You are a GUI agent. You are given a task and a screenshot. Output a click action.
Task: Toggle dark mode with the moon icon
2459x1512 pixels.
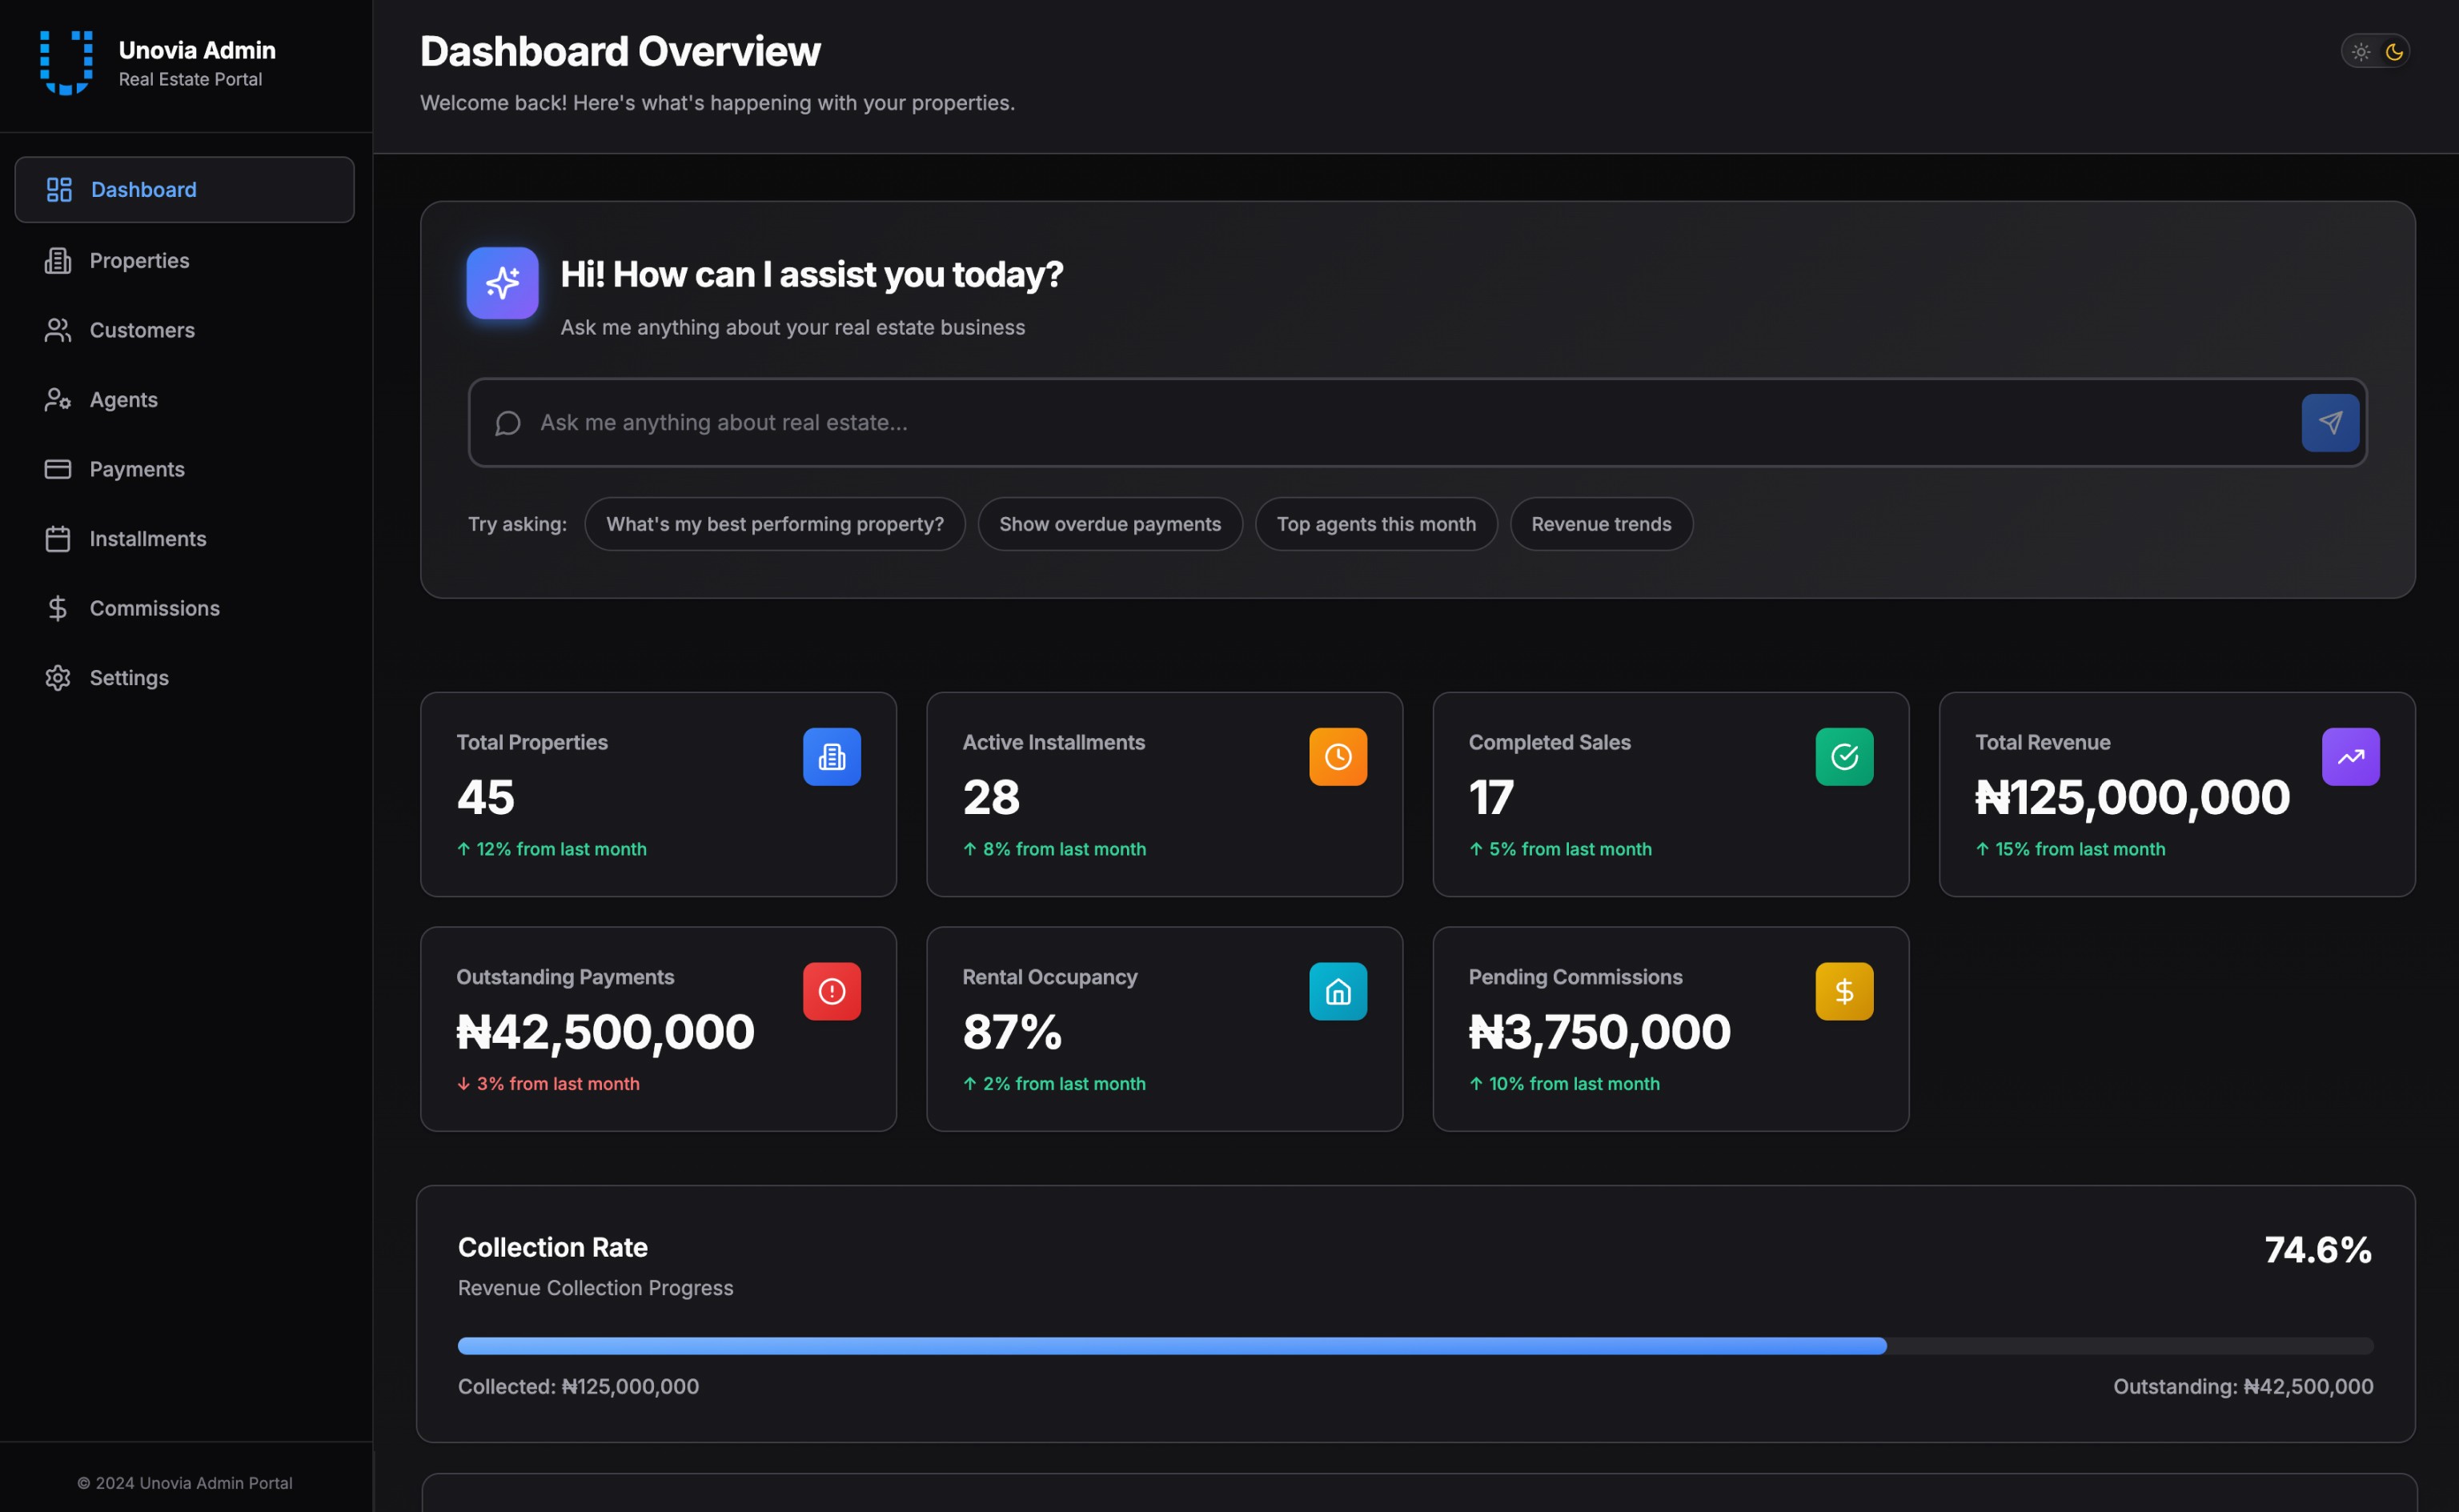pos(2393,52)
